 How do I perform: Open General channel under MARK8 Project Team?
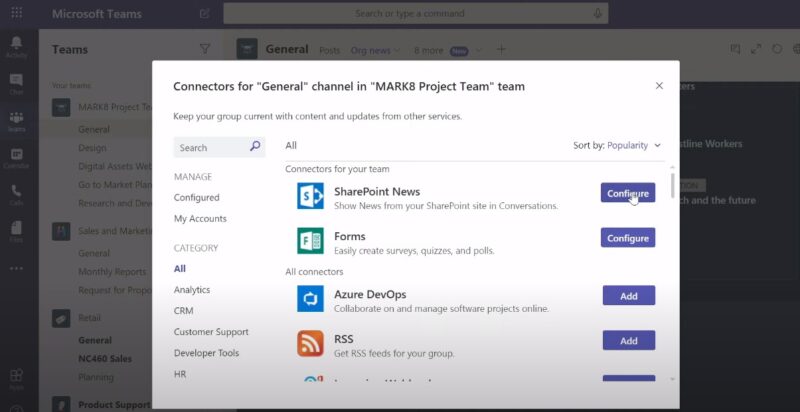click(x=94, y=130)
